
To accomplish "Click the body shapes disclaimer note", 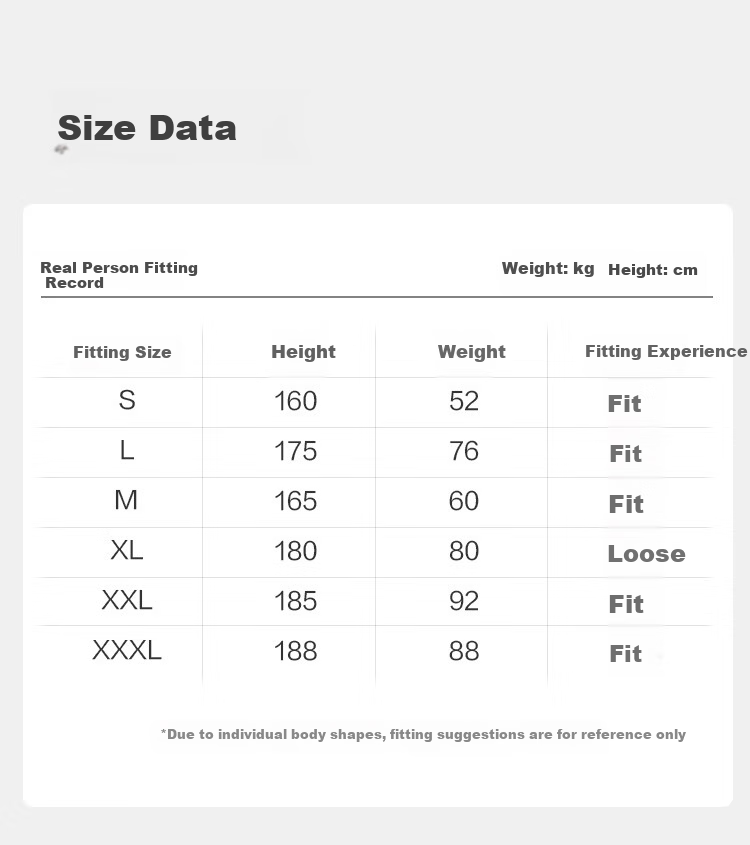I will tap(423, 735).
